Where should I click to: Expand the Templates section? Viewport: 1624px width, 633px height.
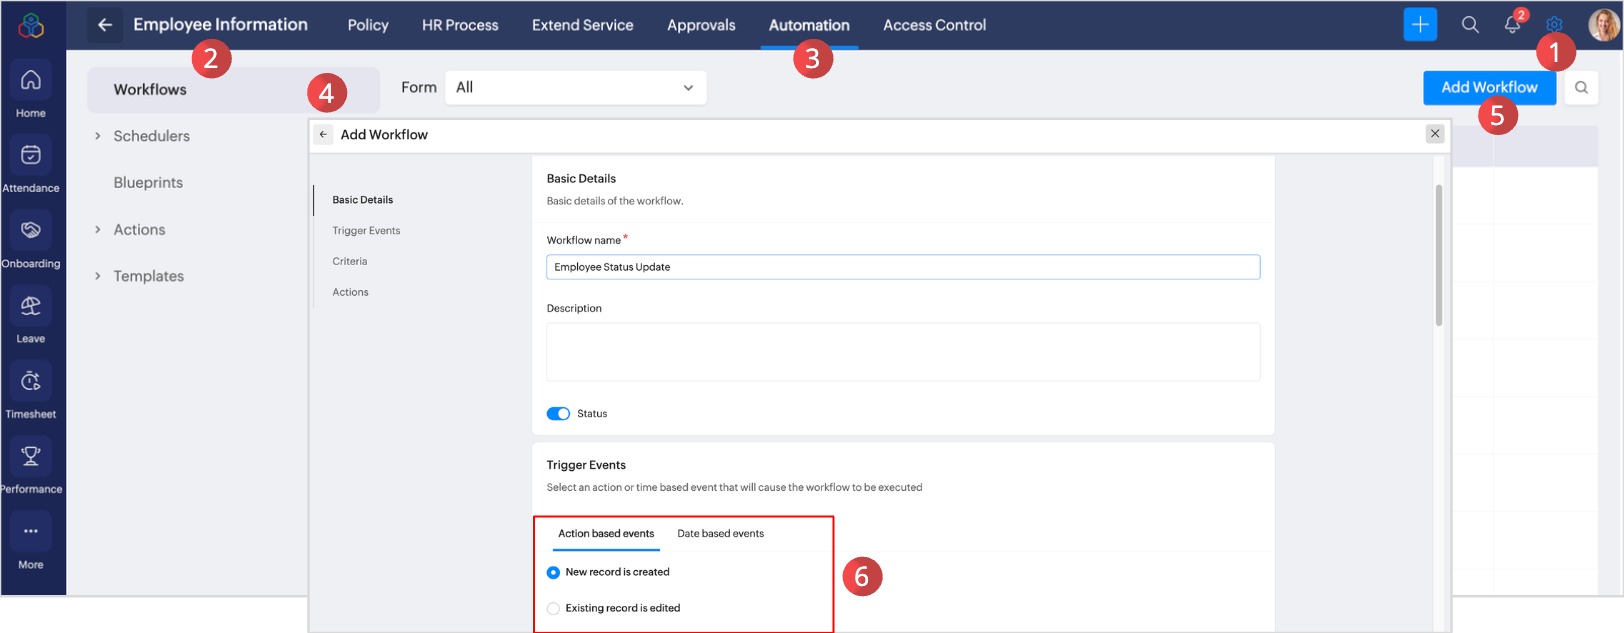97,276
